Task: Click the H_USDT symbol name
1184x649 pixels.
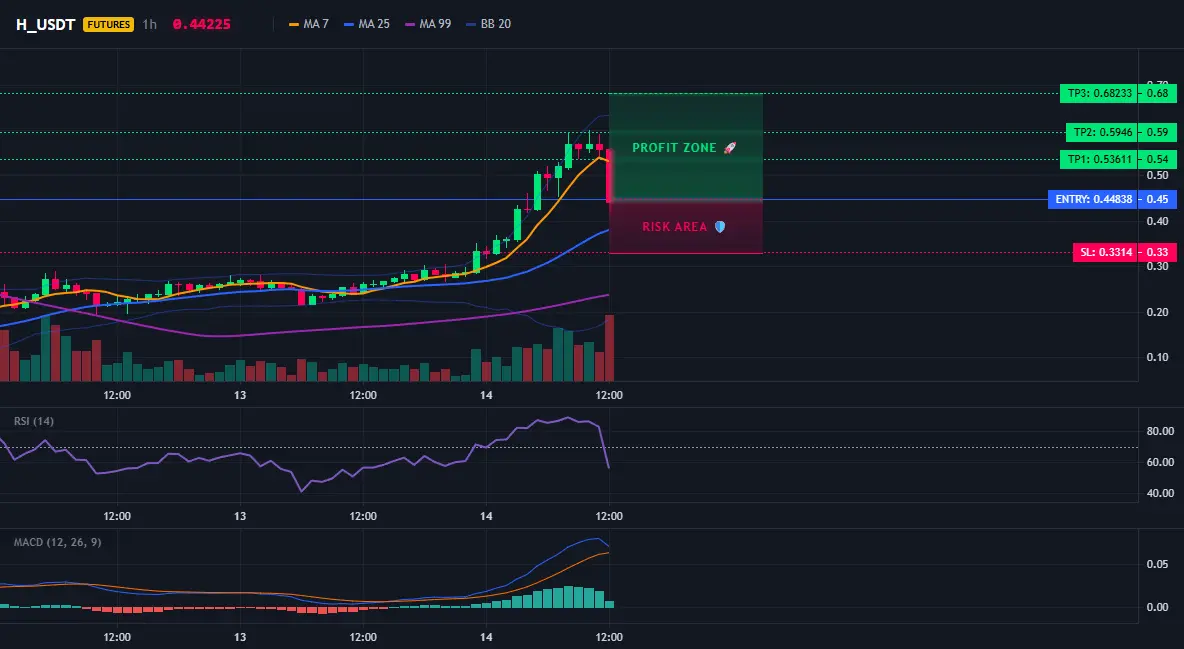Action: (45, 24)
